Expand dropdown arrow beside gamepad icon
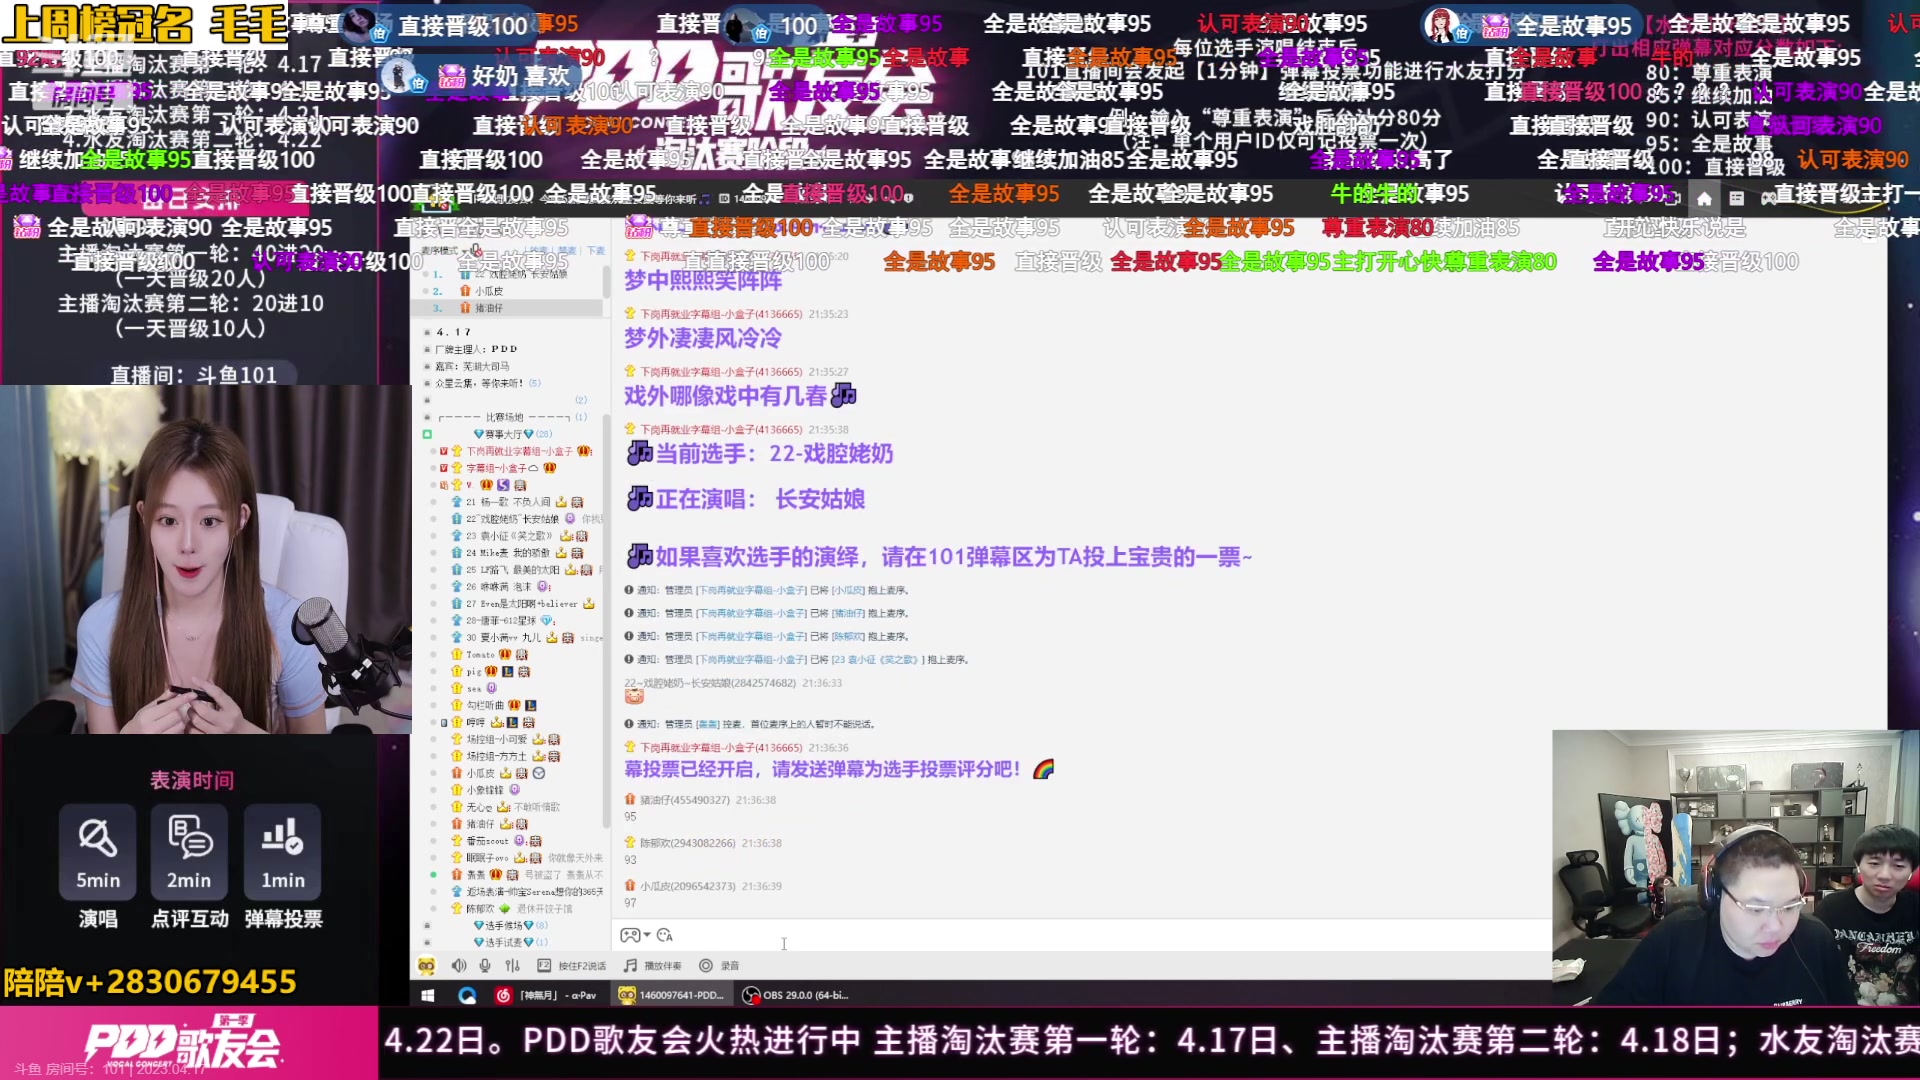1920x1080 pixels. (x=647, y=935)
